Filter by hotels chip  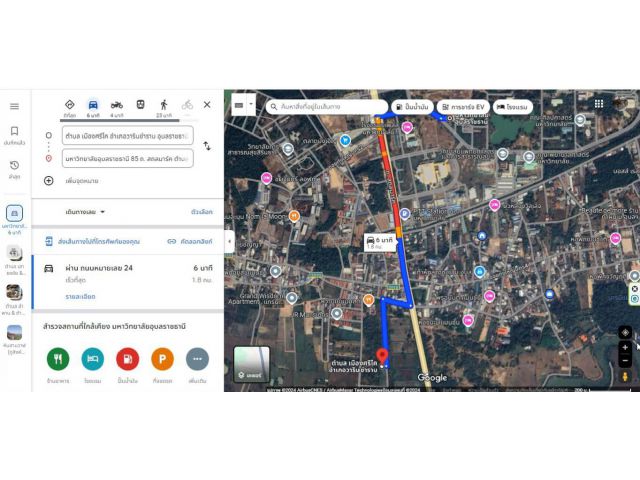click(512, 107)
